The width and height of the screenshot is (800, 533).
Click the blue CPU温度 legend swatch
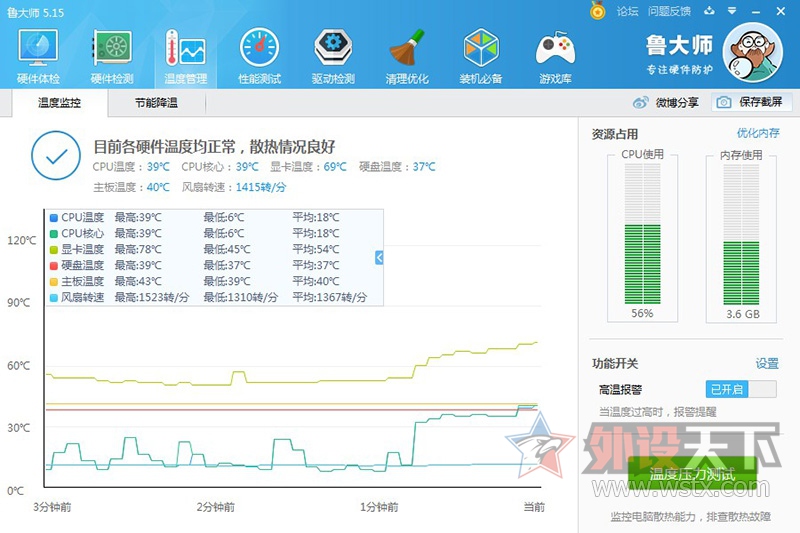54,218
